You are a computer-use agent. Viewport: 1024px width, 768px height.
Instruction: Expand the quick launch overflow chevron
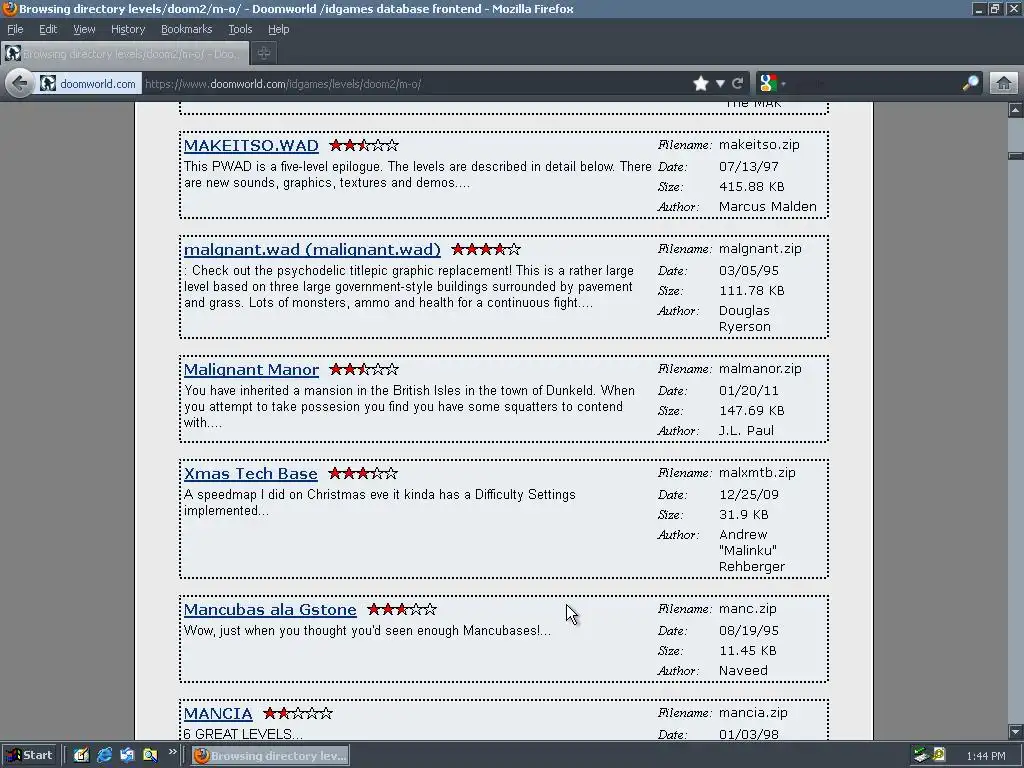click(x=172, y=752)
